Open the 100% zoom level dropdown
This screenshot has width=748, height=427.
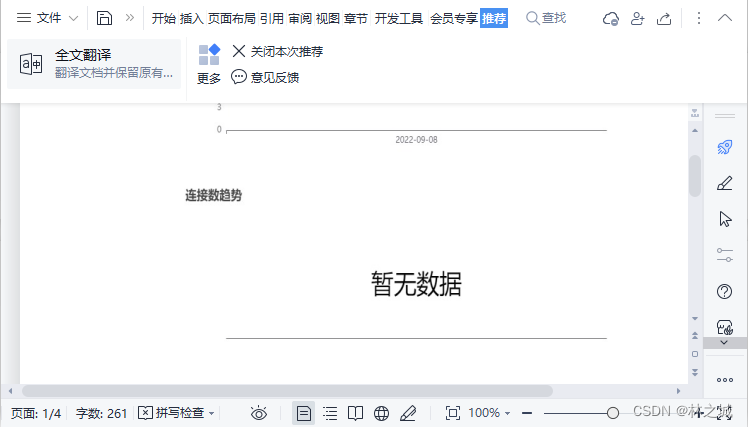coord(489,413)
